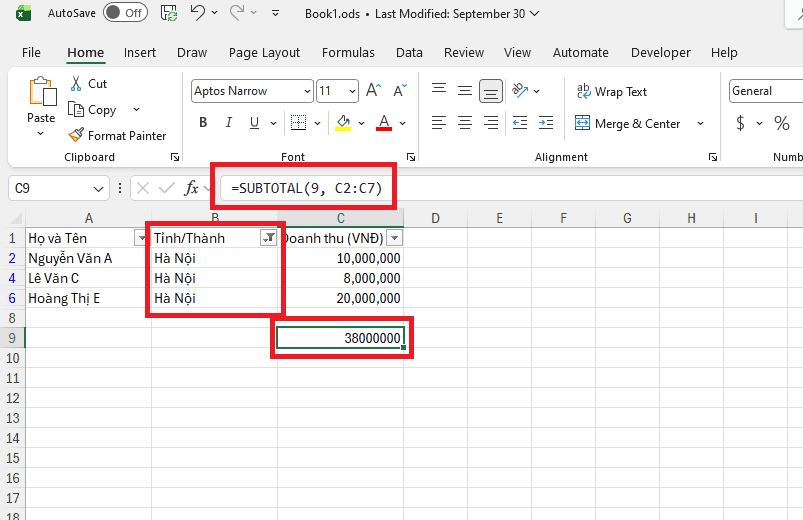Image resolution: width=803 pixels, height=520 pixels.
Task: Open the View tab
Action: pyautogui.click(x=517, y=52)
